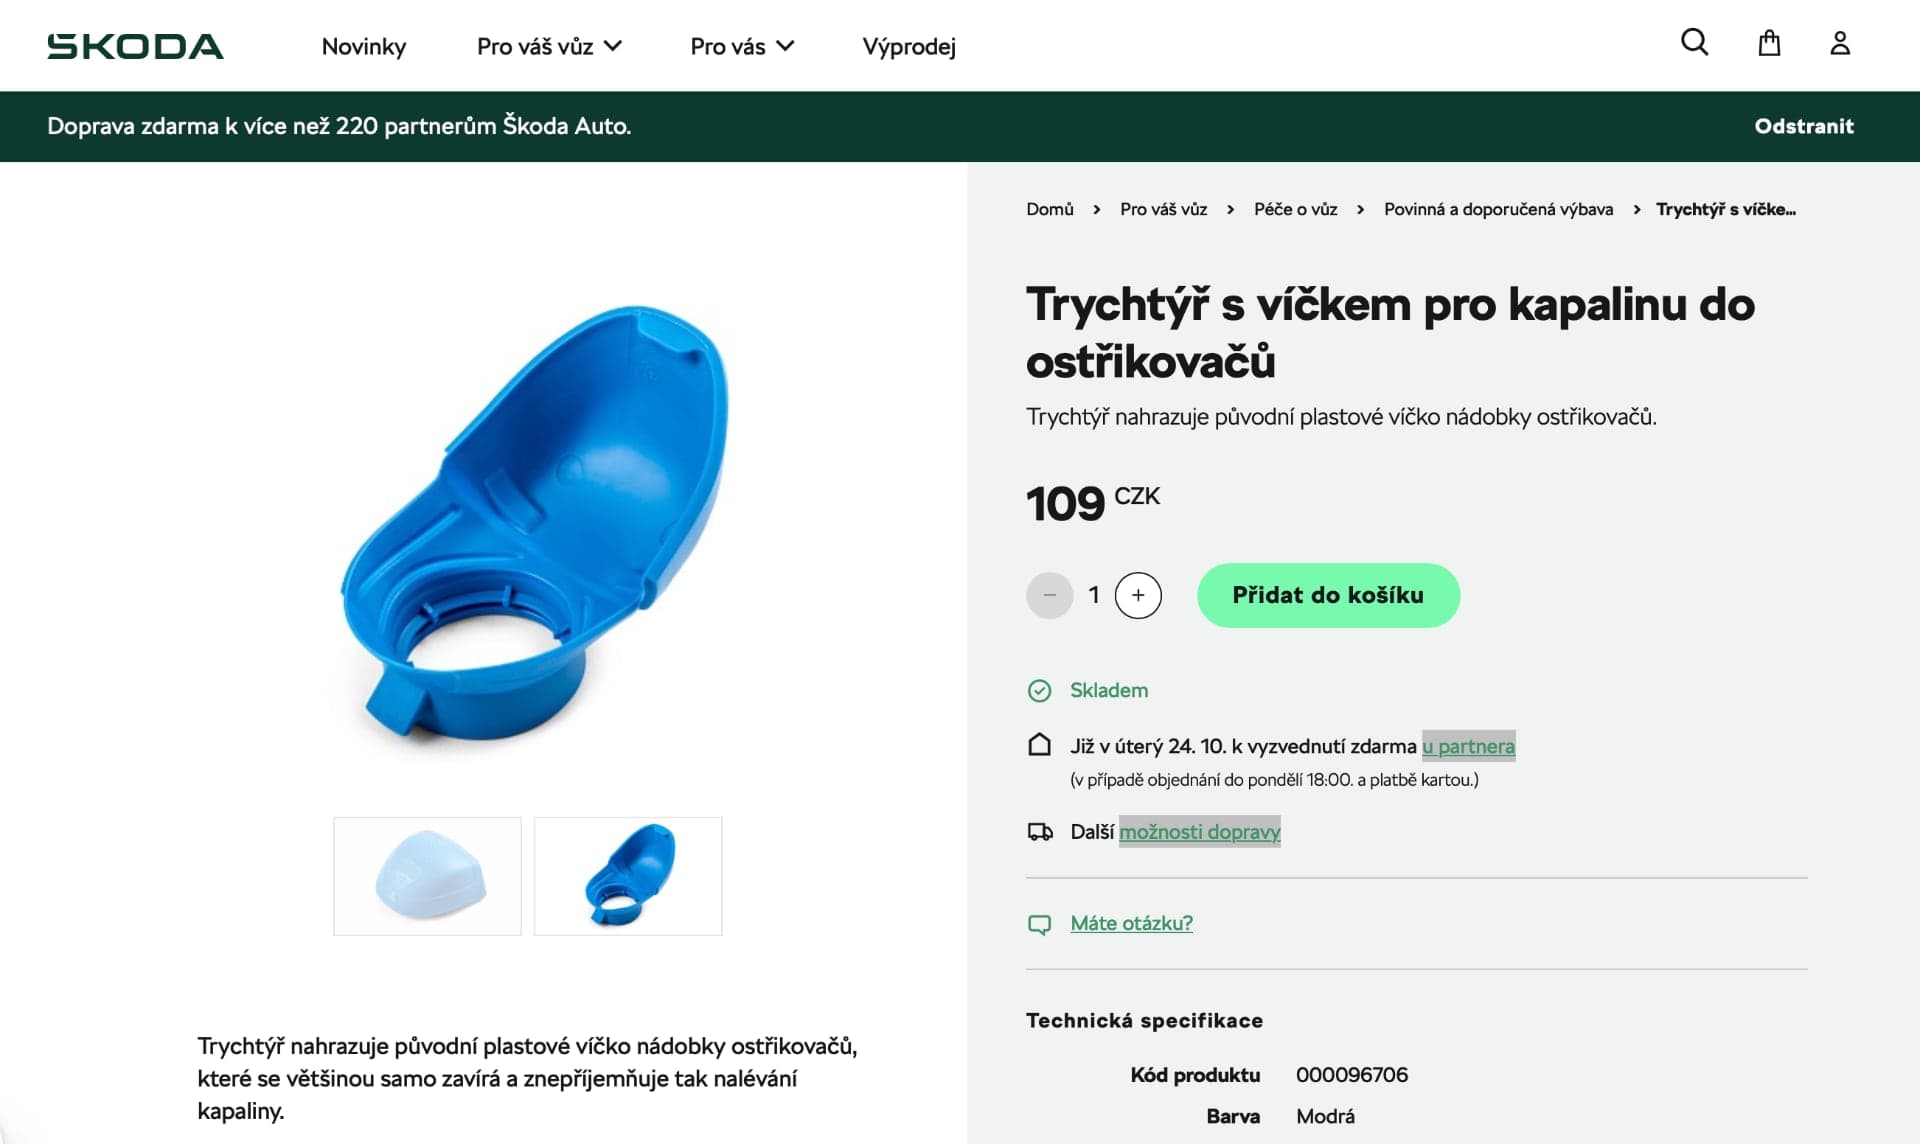Dismiss banner with Odstranit
This screenshot has height=1144, width=1920.
tap(1803, 126)
